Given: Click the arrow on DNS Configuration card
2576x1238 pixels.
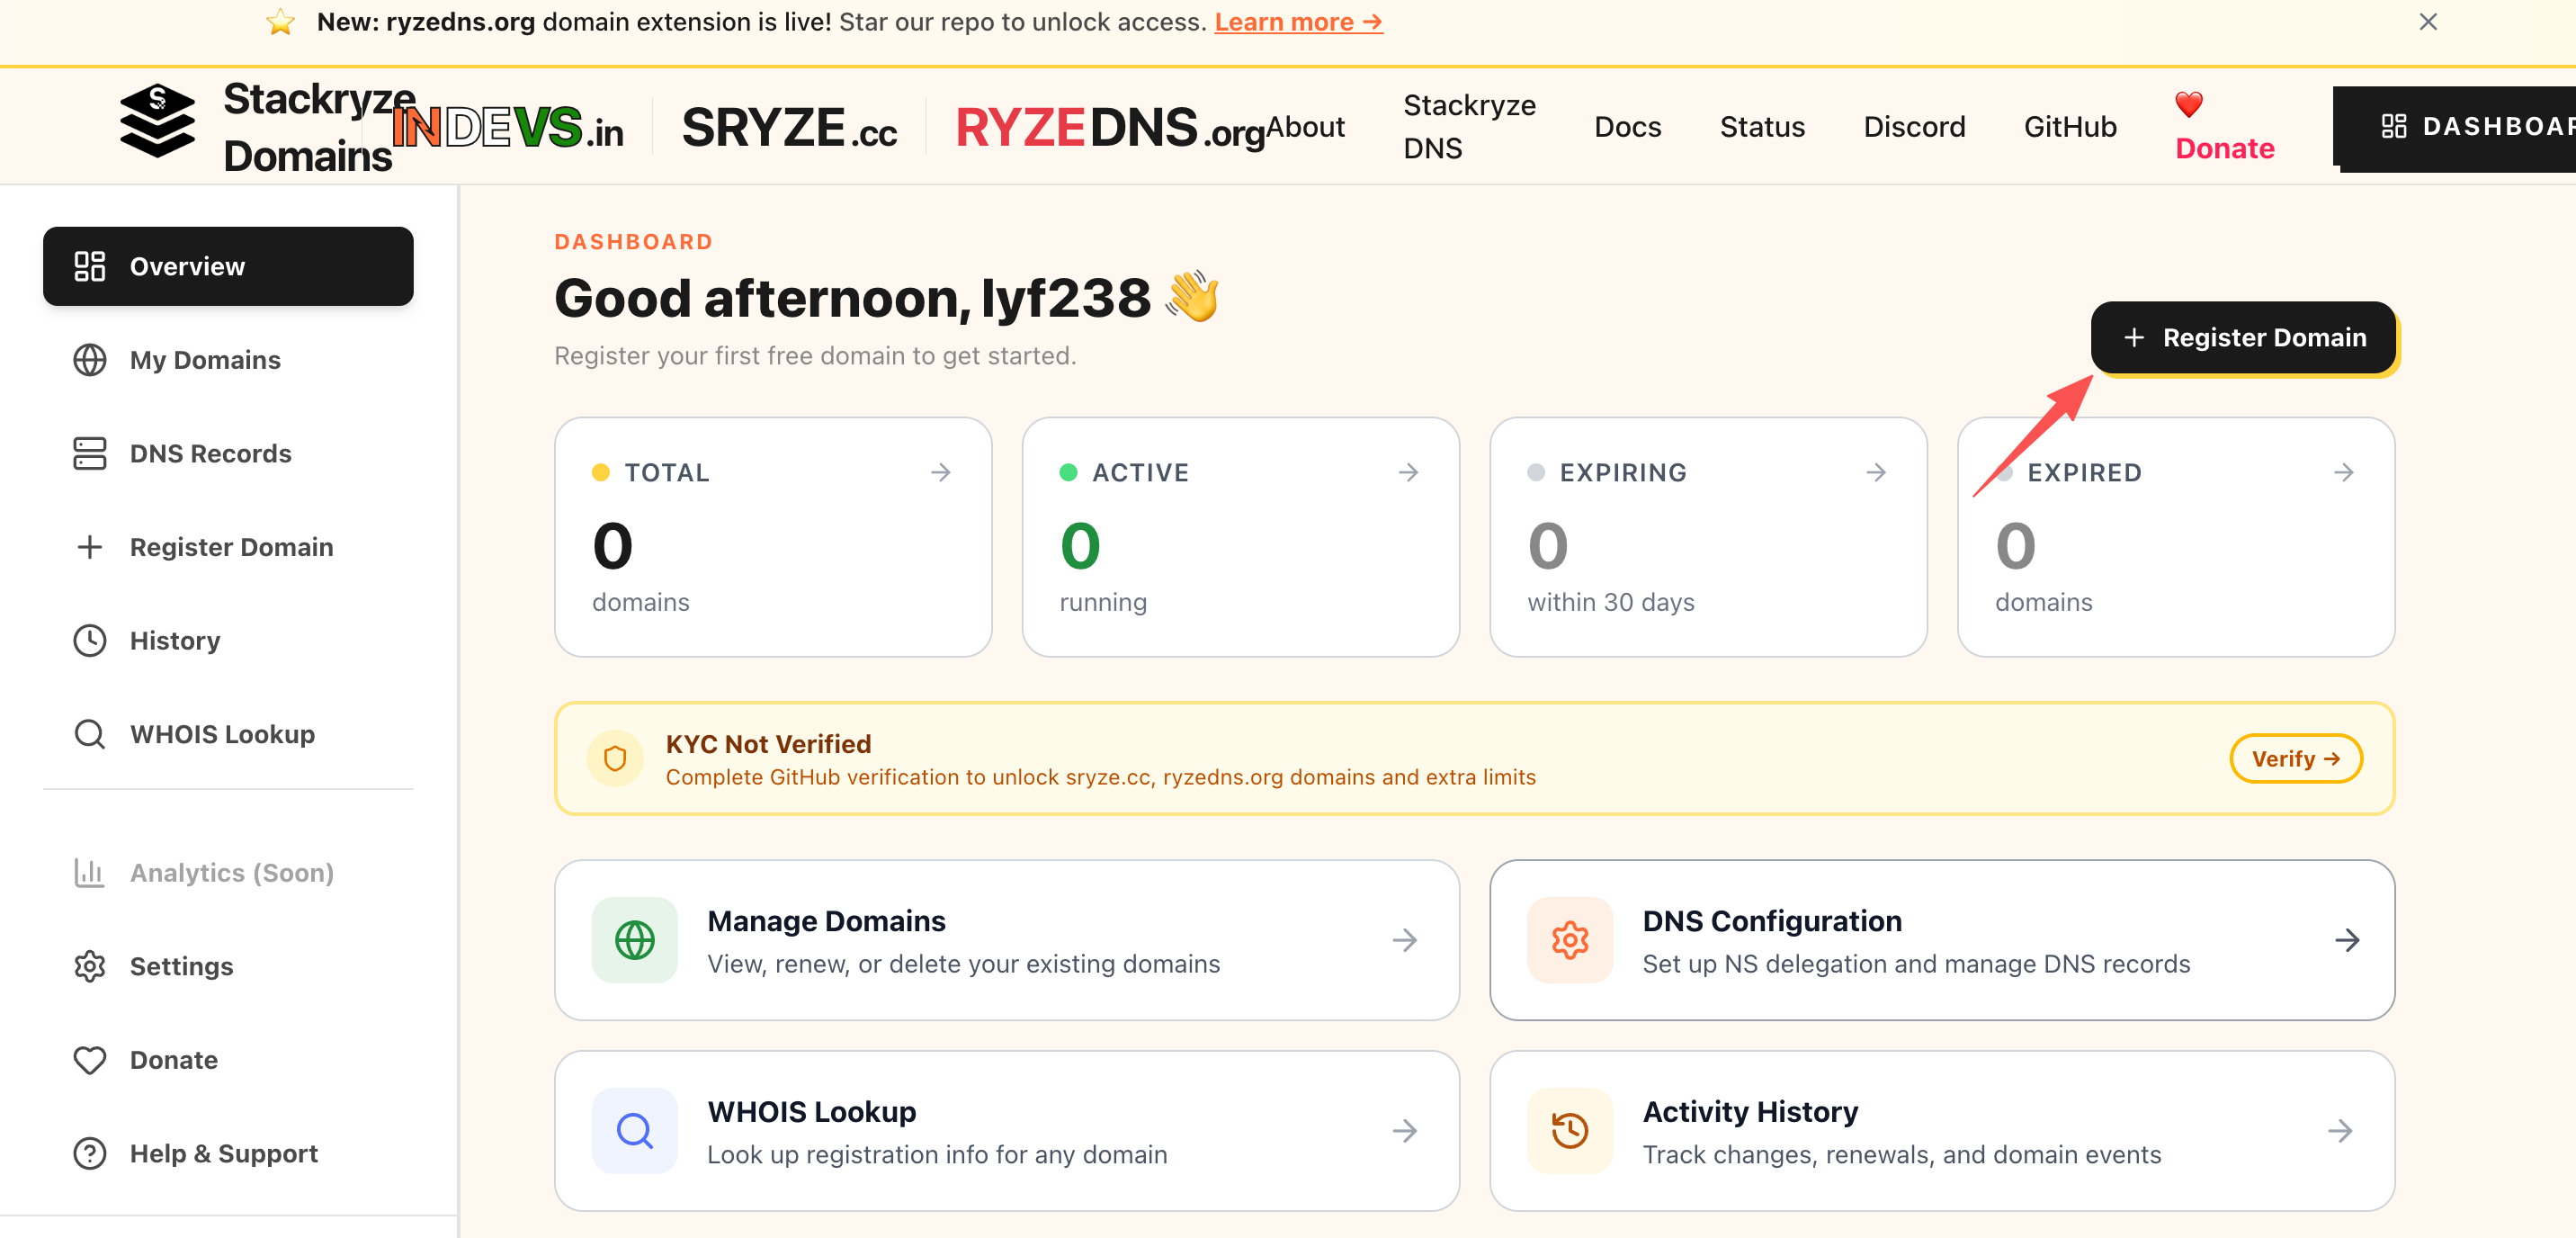Looking at the screenshot, I should point(2348,940).
